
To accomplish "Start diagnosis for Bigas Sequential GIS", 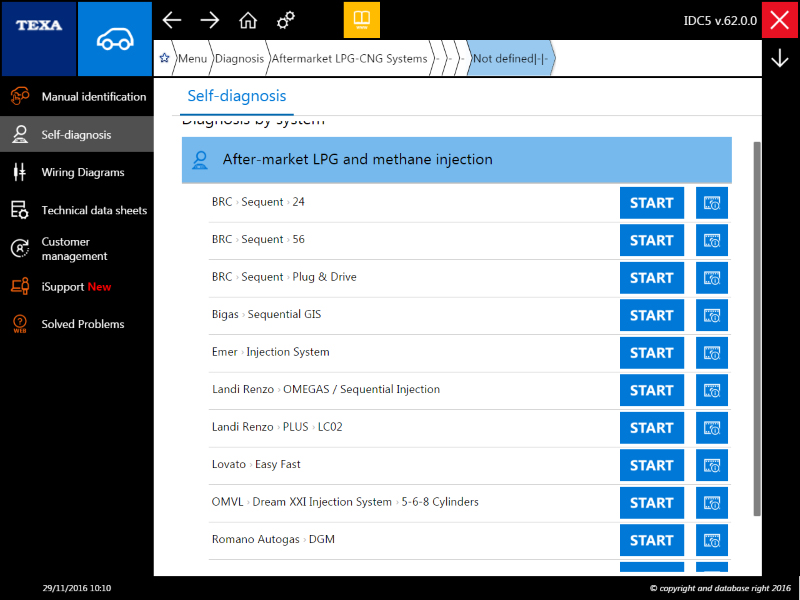I will [652, 315].
